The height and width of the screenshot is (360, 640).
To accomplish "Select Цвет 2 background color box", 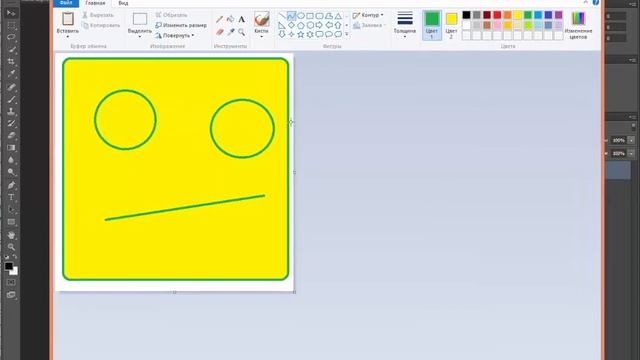I will [451, 25].
